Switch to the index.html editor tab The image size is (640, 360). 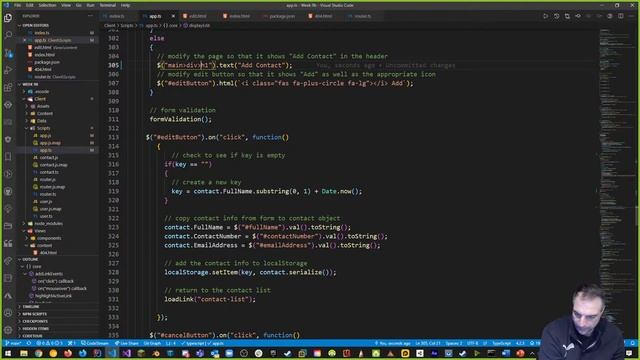tap(239, 16)
